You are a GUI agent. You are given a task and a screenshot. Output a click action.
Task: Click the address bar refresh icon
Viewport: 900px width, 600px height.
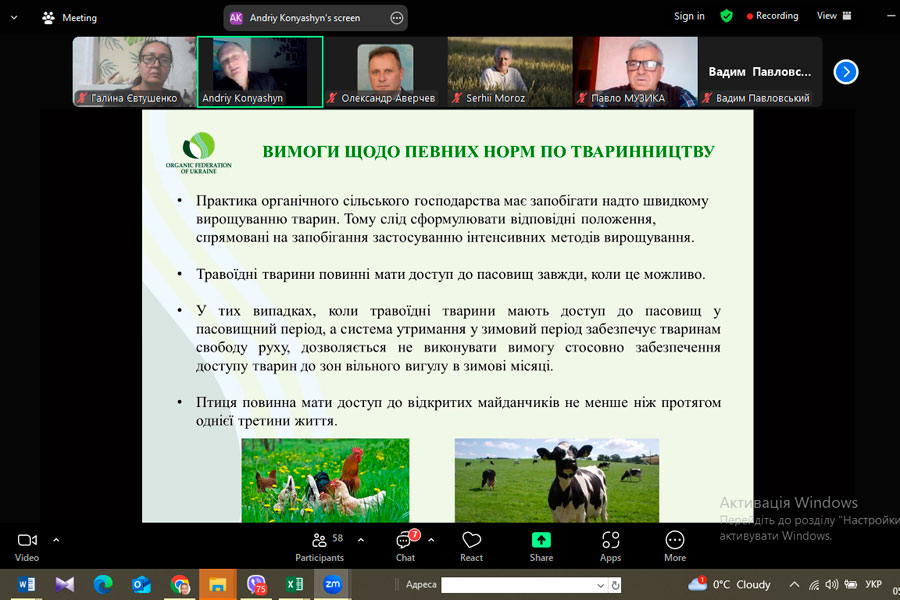pos(615,585)
